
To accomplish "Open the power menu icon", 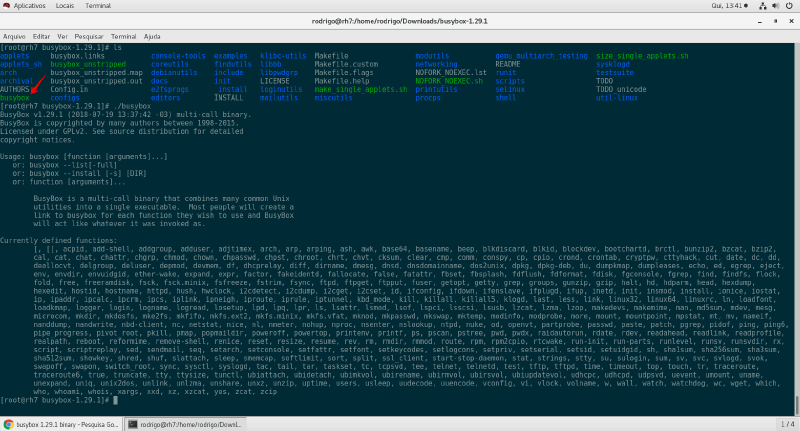I will [x=787, y=5].
